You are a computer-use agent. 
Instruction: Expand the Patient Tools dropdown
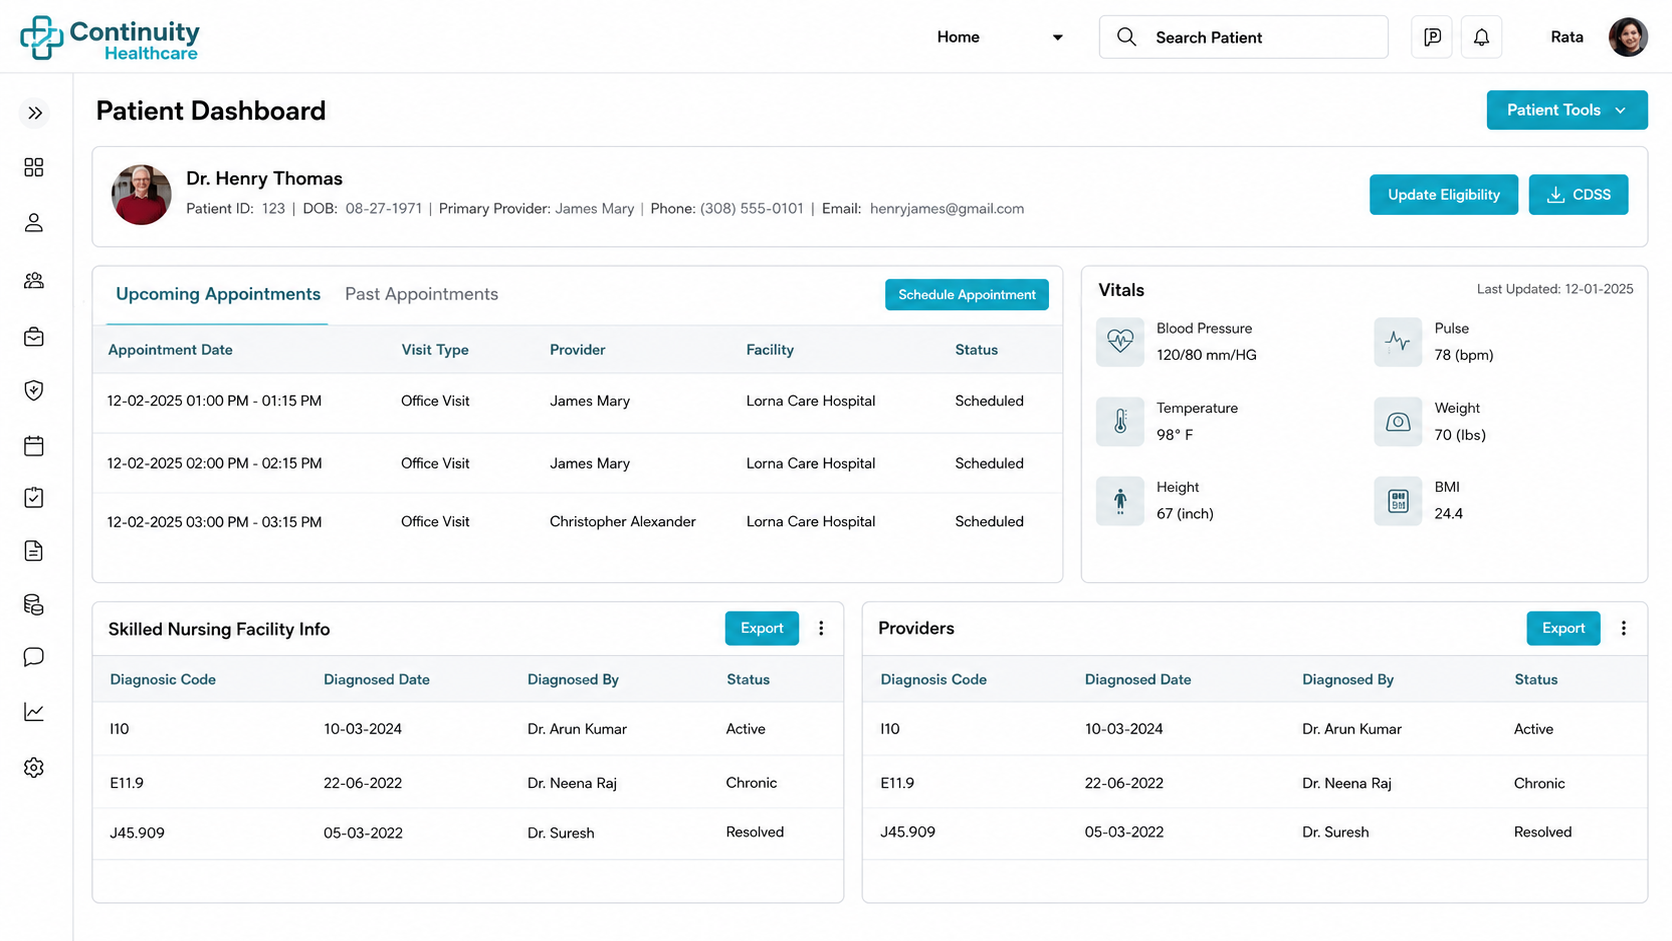point(1567,110)
